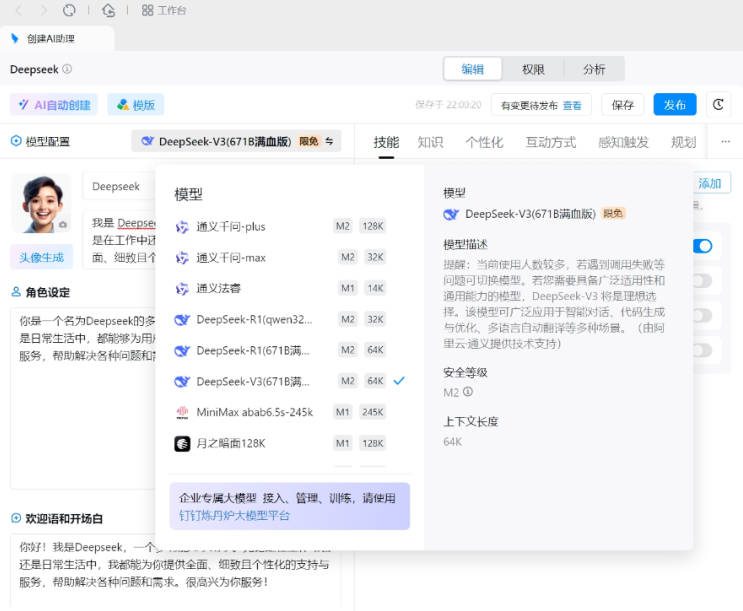Open the 技能 tab

(x=386, y=142)
